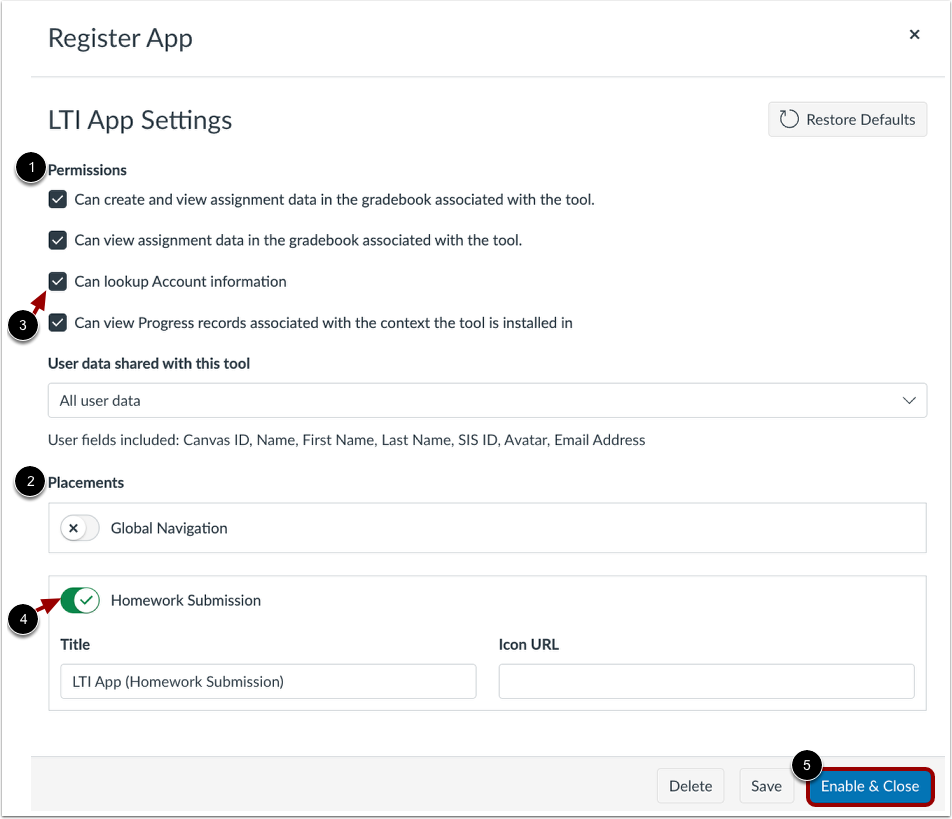Viewport: 952px width, 819px height.
Task: Click inside the Icon URL field
Action: pyautogui.click(x=706, y=681)
